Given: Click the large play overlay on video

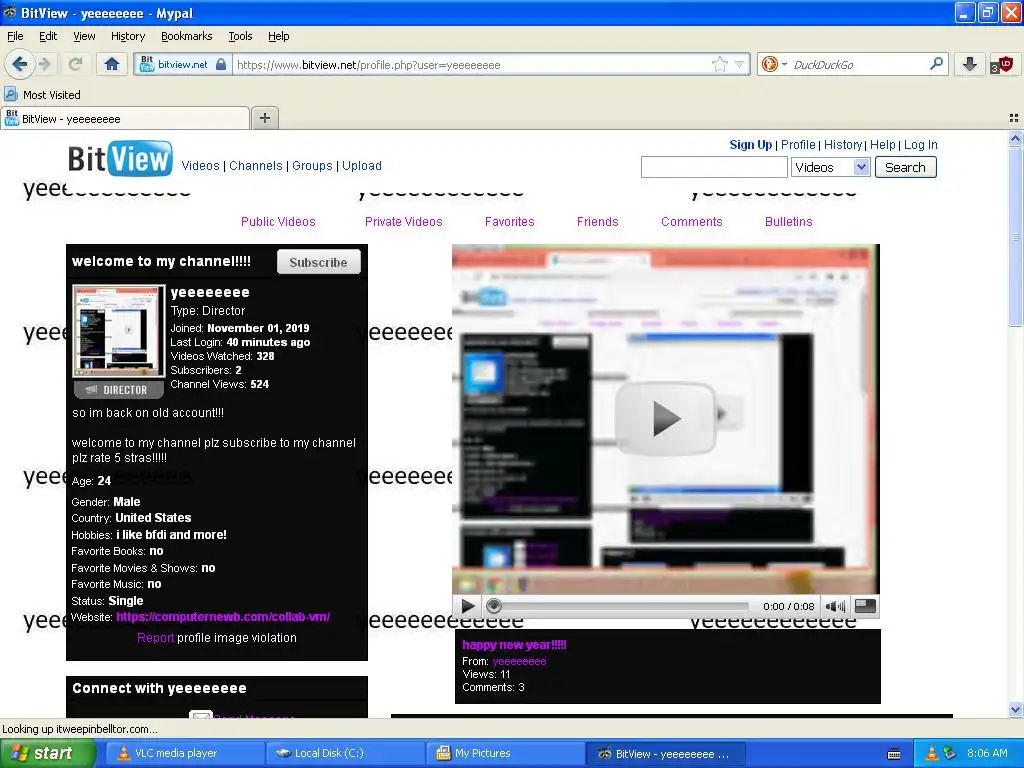Looking at the screenshot, I should (x=666, y=418).
